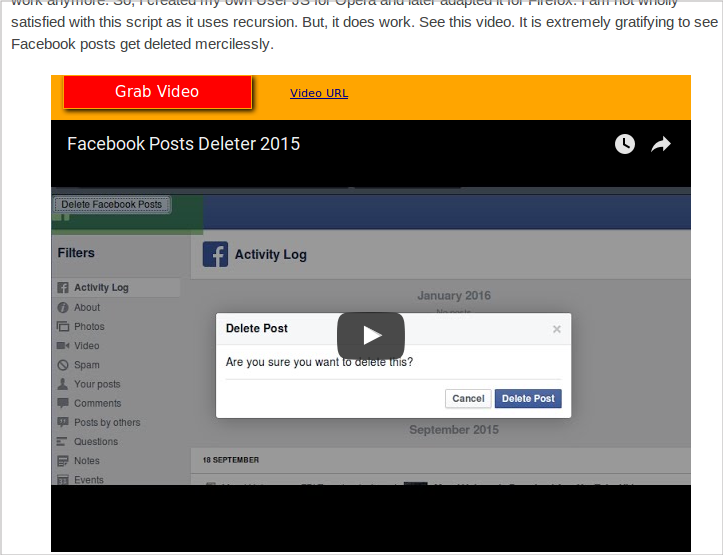The width and height of the screenshot is (723, 555).
Task: Click the Watch later clock icon
Action: 625,144
